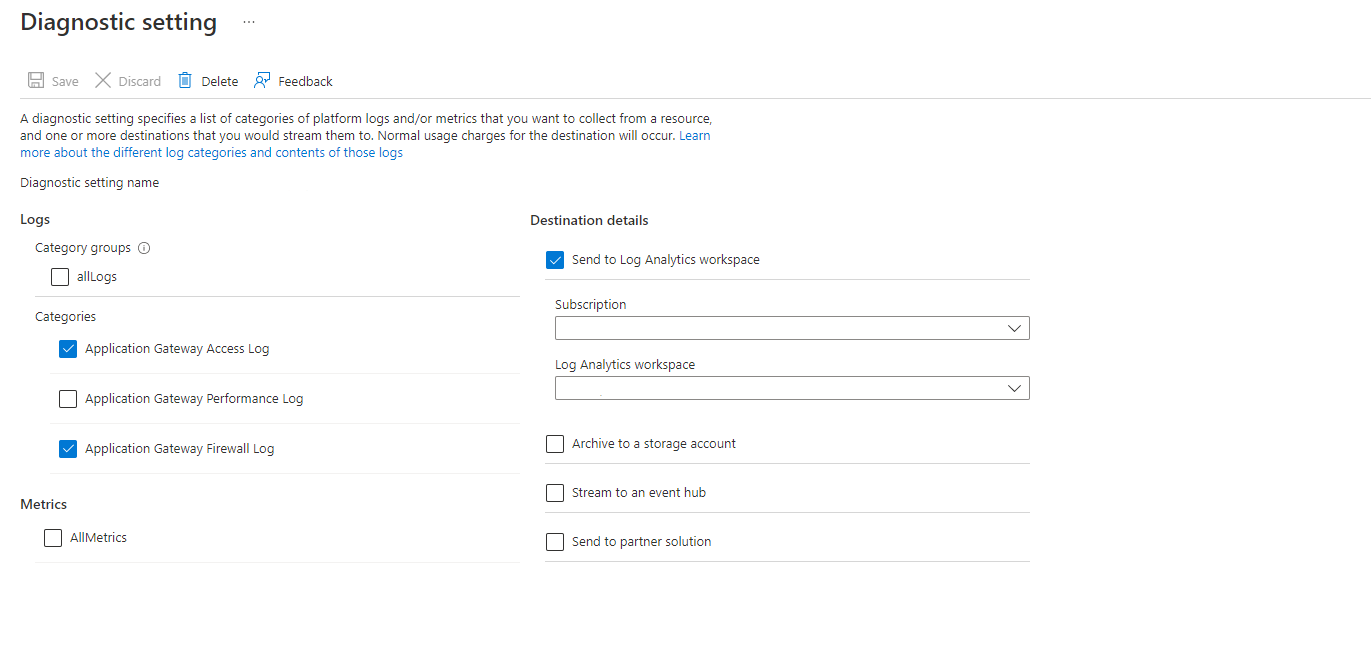Disable Send to Log Analytics workspace
This screenshot has width=1371, height=653.
click(555, 260)
